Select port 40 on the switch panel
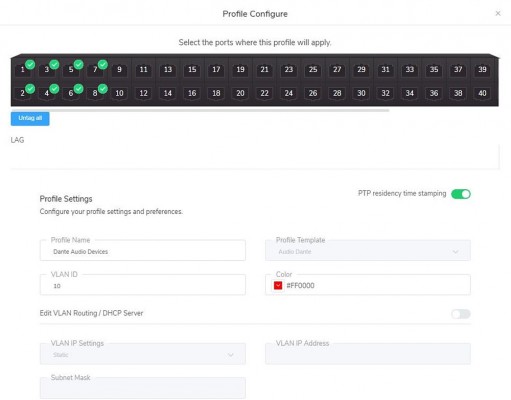511x400 pixels. tap(482, 93)
